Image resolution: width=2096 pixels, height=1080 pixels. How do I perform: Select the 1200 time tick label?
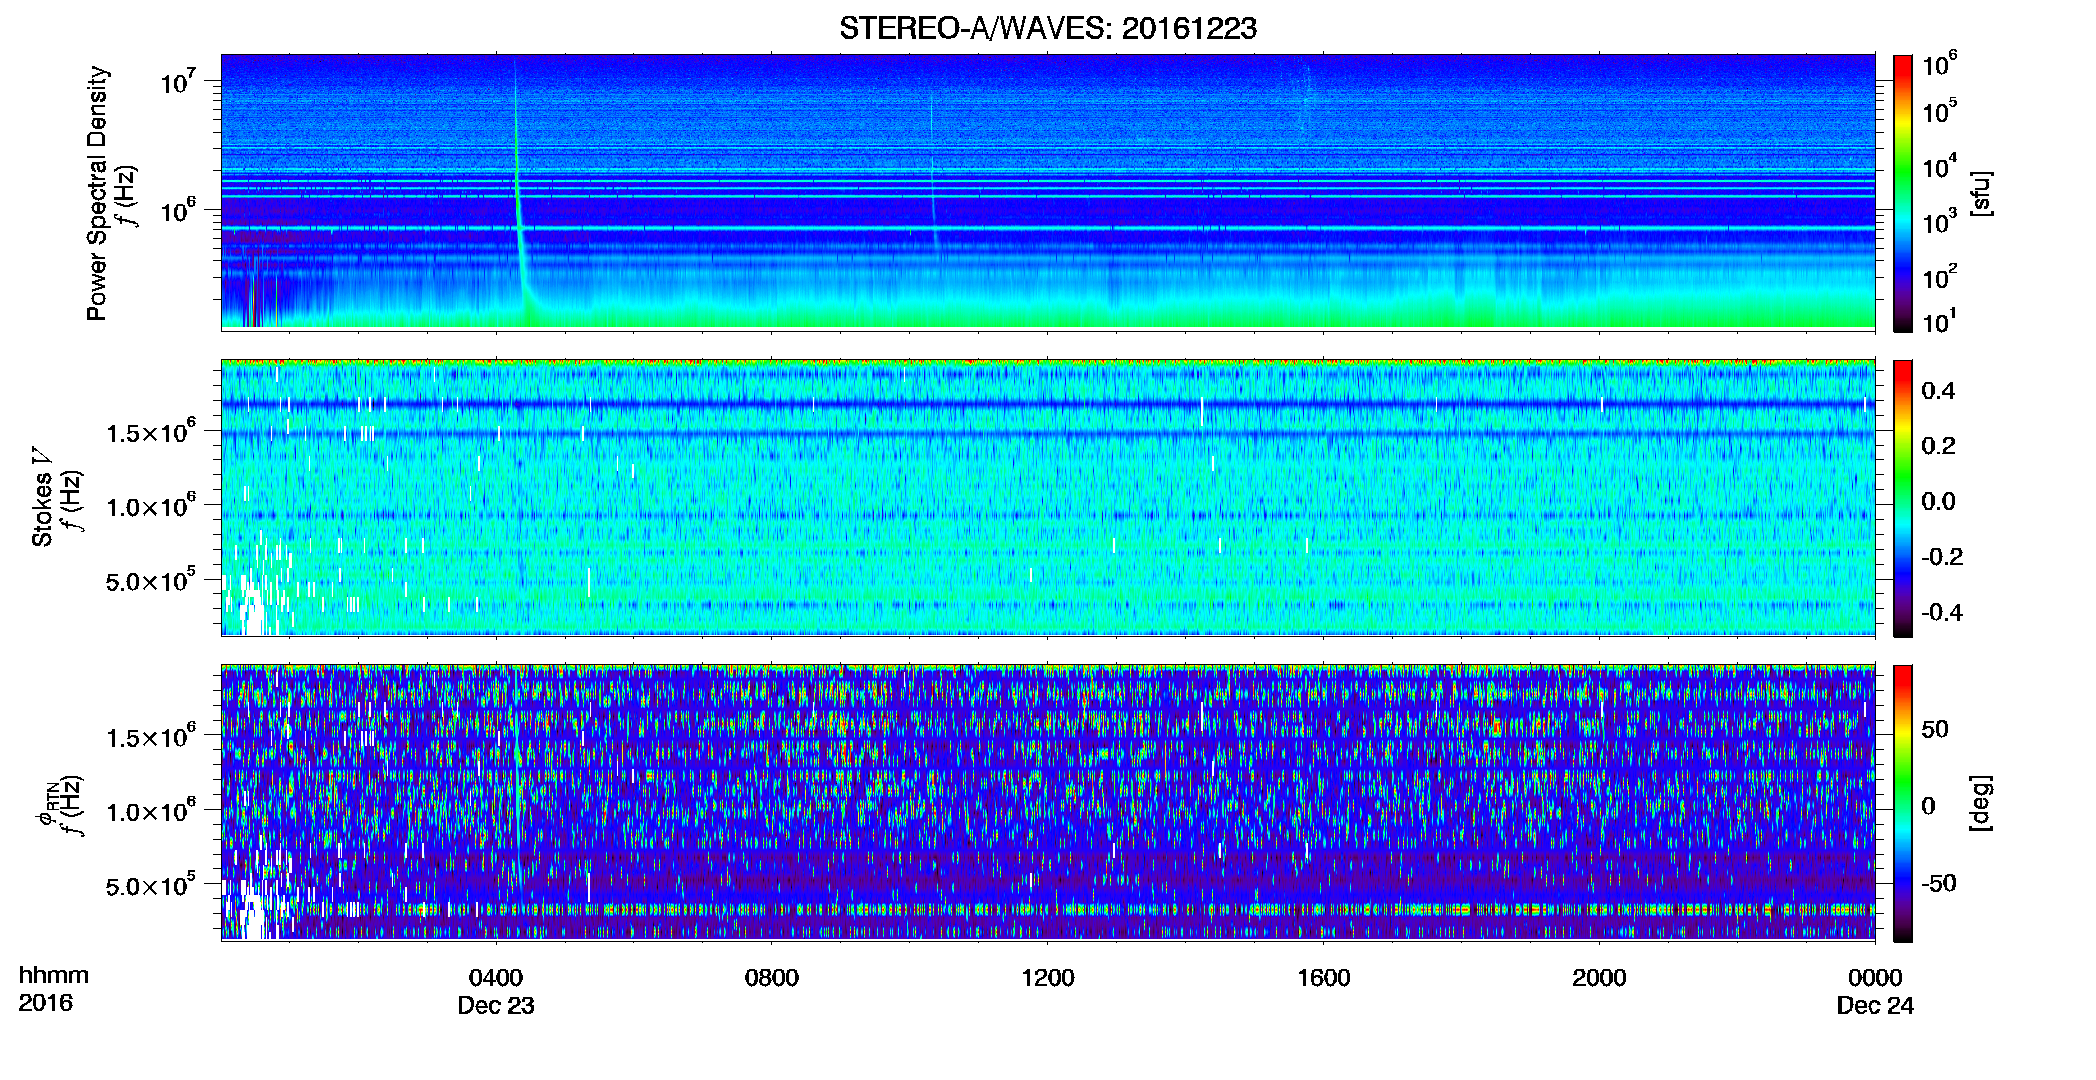click(1048, 978)
